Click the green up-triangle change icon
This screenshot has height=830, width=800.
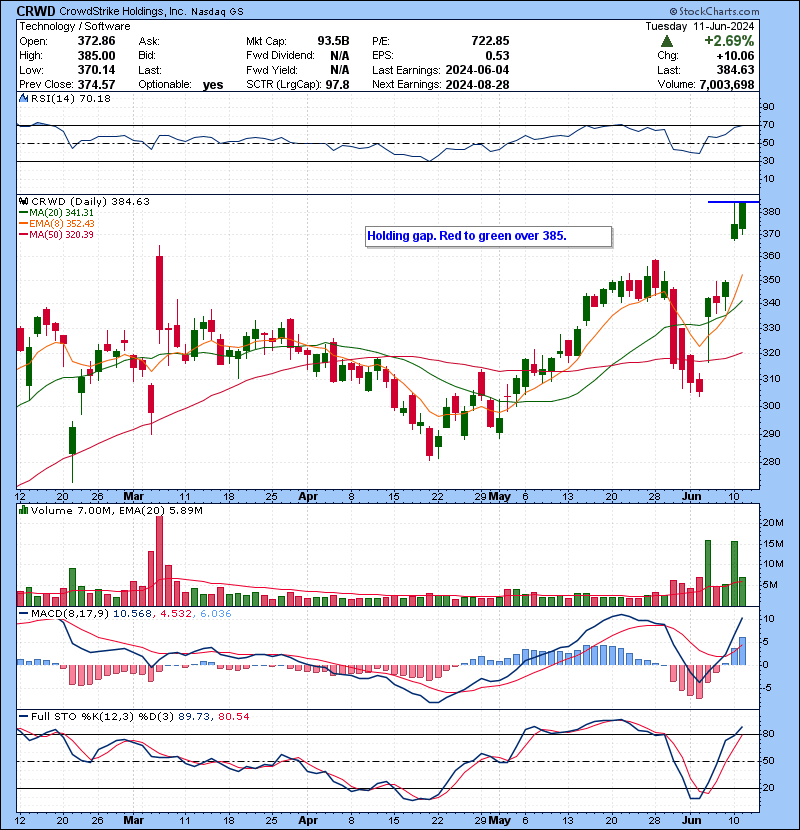coord(667,41)
